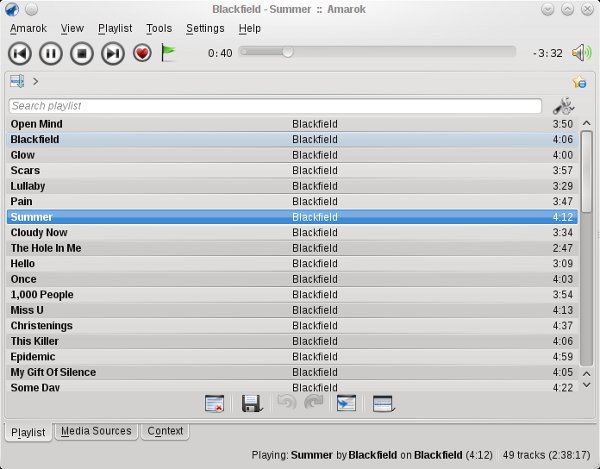Select the track This Killer

pyautogui.click(x=292, y=341)
